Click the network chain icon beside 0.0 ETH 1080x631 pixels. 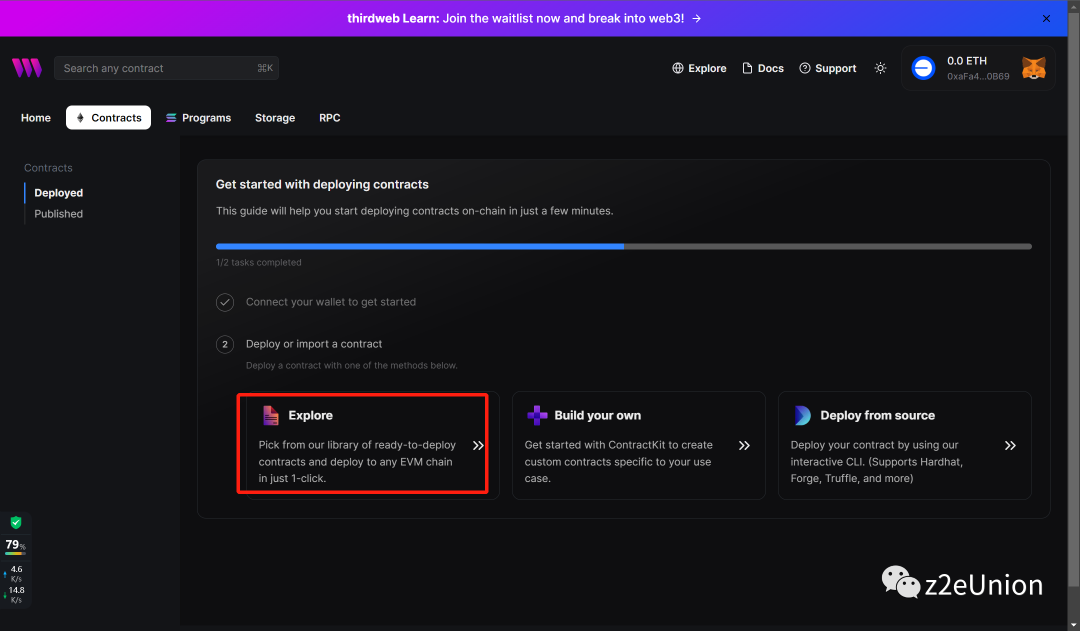point(923,68)
